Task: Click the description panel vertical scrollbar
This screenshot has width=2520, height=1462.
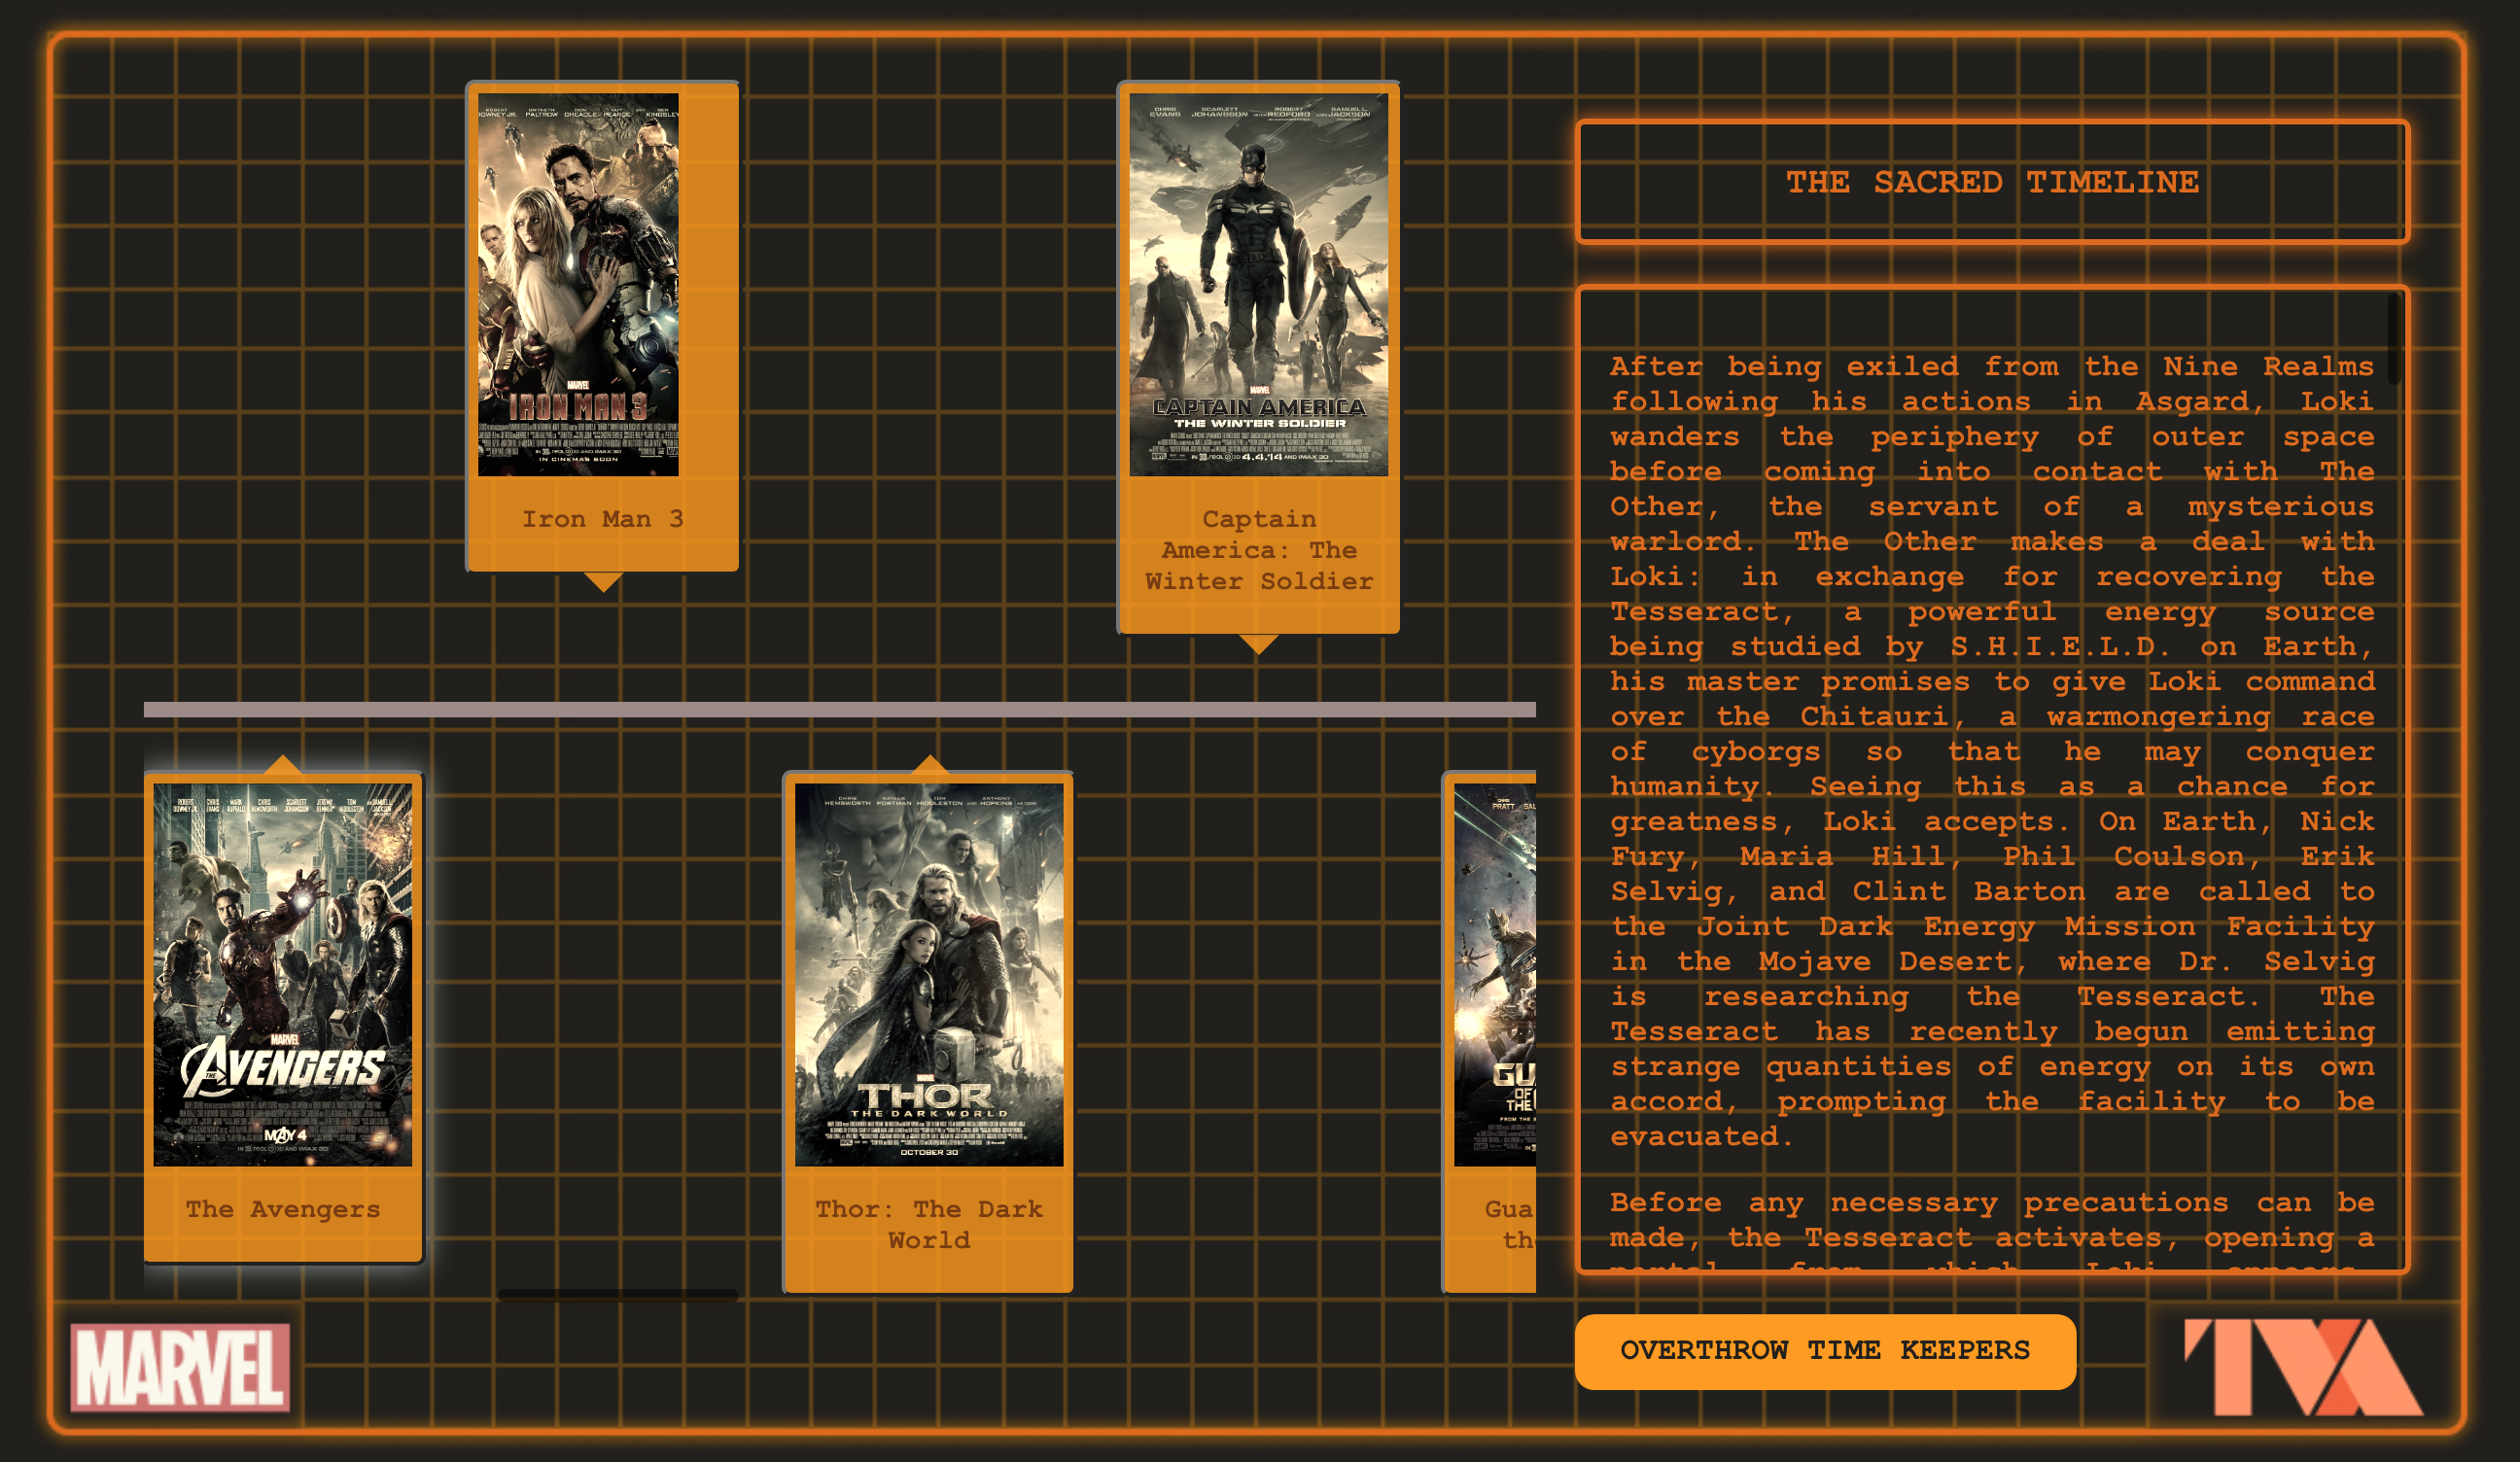Action: 2394,340
